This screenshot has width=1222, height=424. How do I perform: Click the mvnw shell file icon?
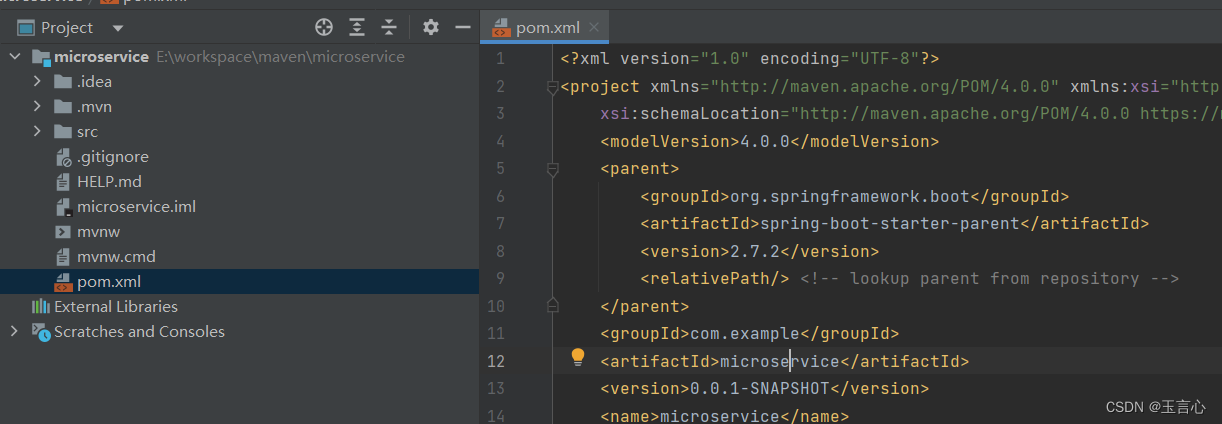coord(63,232)
